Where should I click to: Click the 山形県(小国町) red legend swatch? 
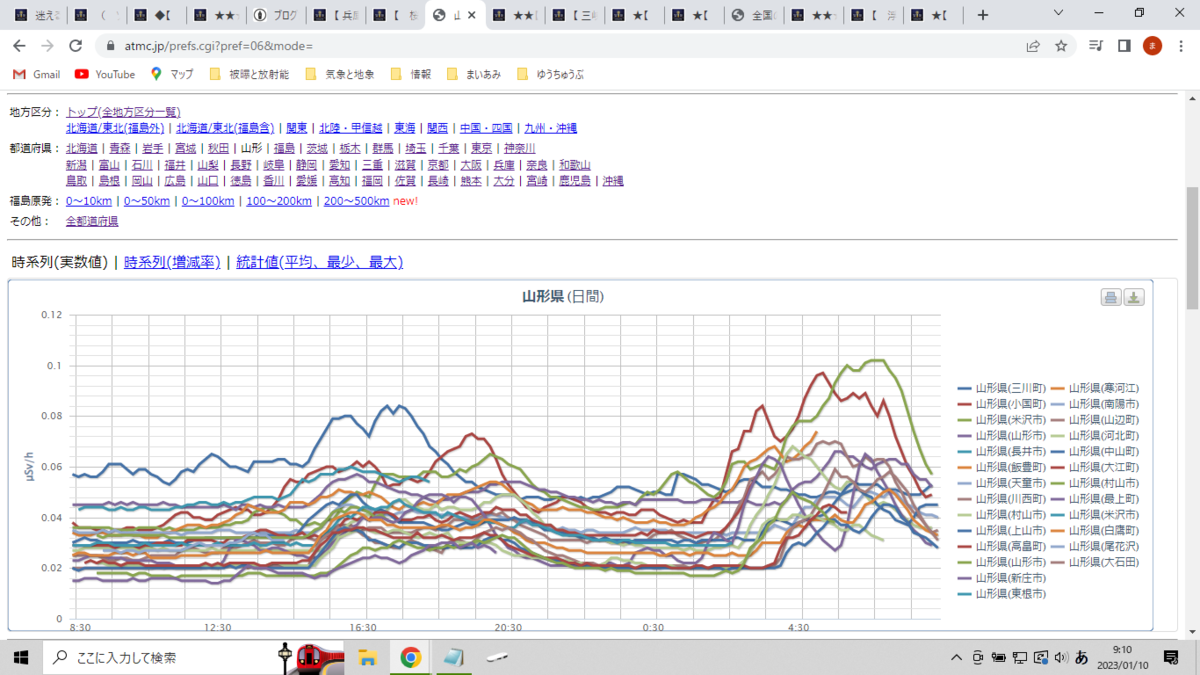965,404
